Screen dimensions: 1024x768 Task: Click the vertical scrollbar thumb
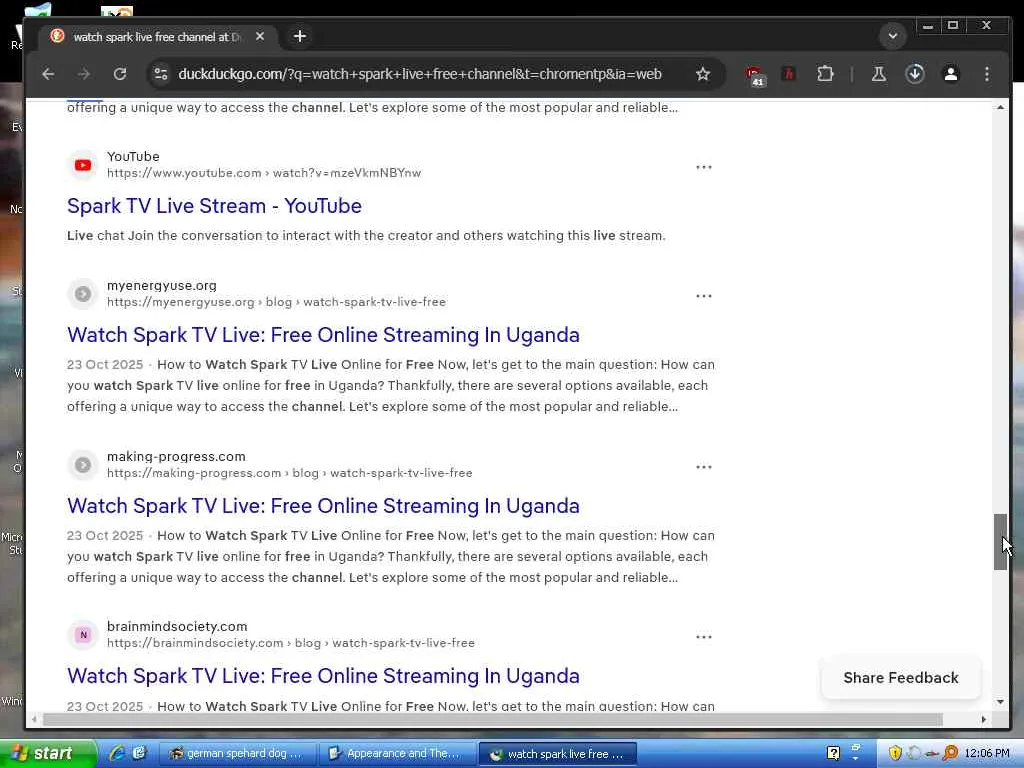click(1000, 541)
